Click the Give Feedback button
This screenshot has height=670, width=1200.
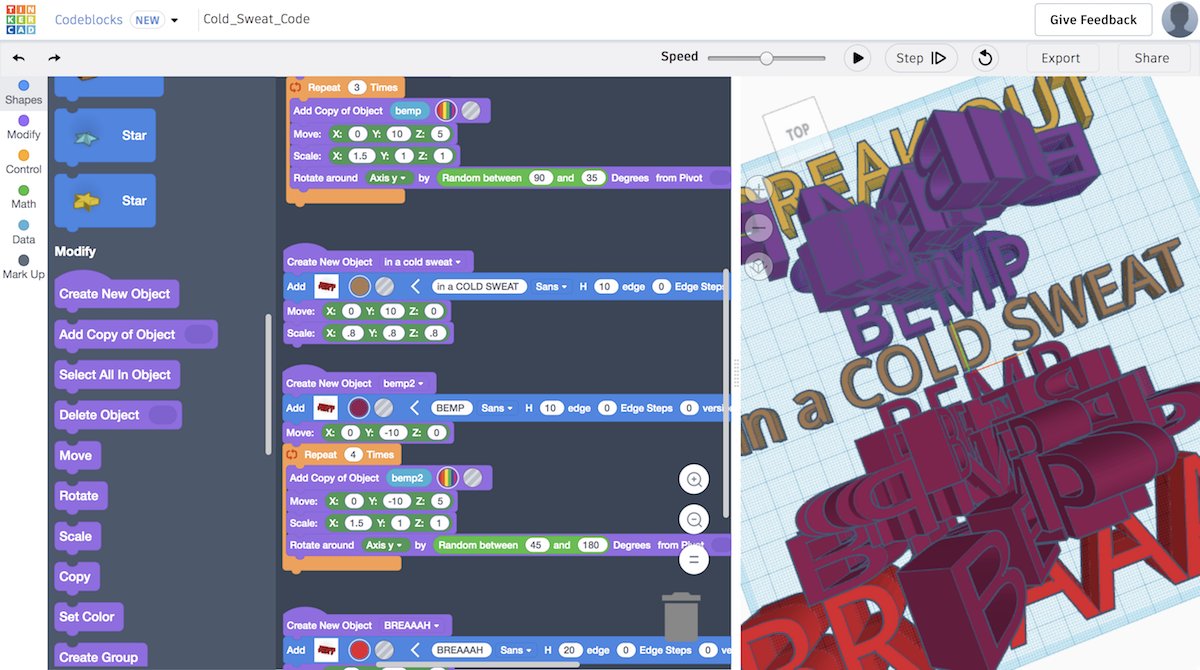pyautogui.click(x=1093, y=19)
